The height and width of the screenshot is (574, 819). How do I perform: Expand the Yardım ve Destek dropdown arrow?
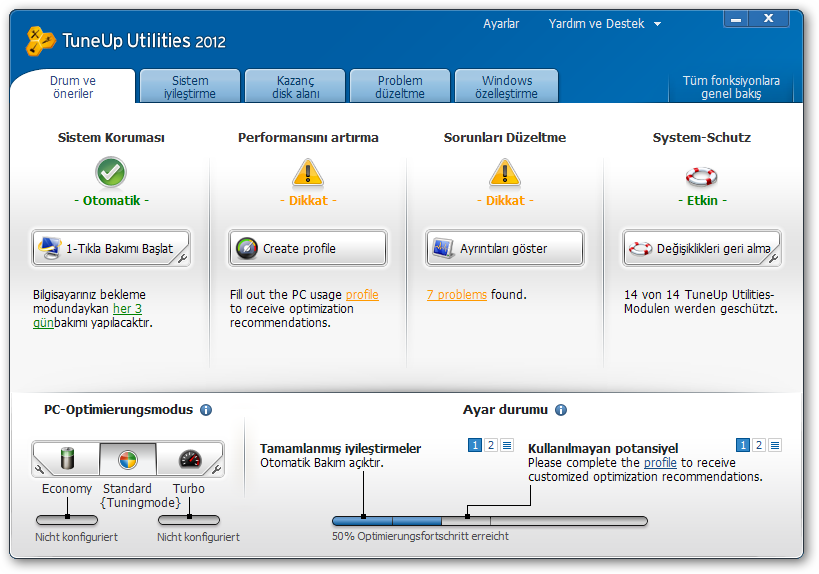[x=658, y=24]
